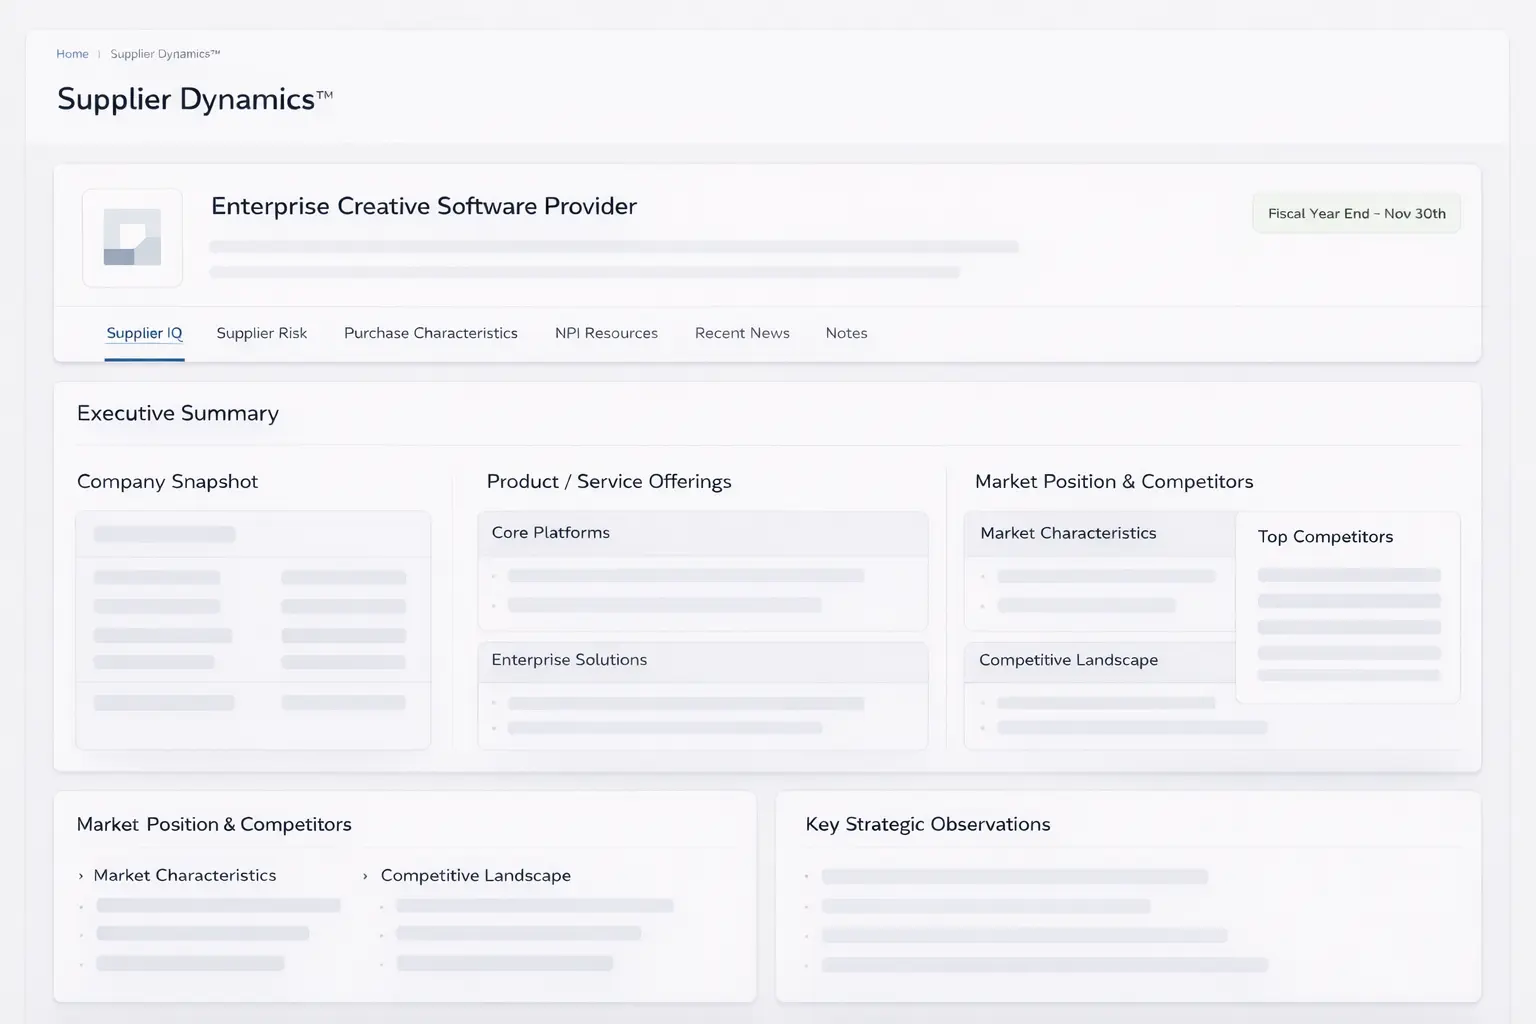
Task: Open the Top Competitors card
Action: [1347, 606]
